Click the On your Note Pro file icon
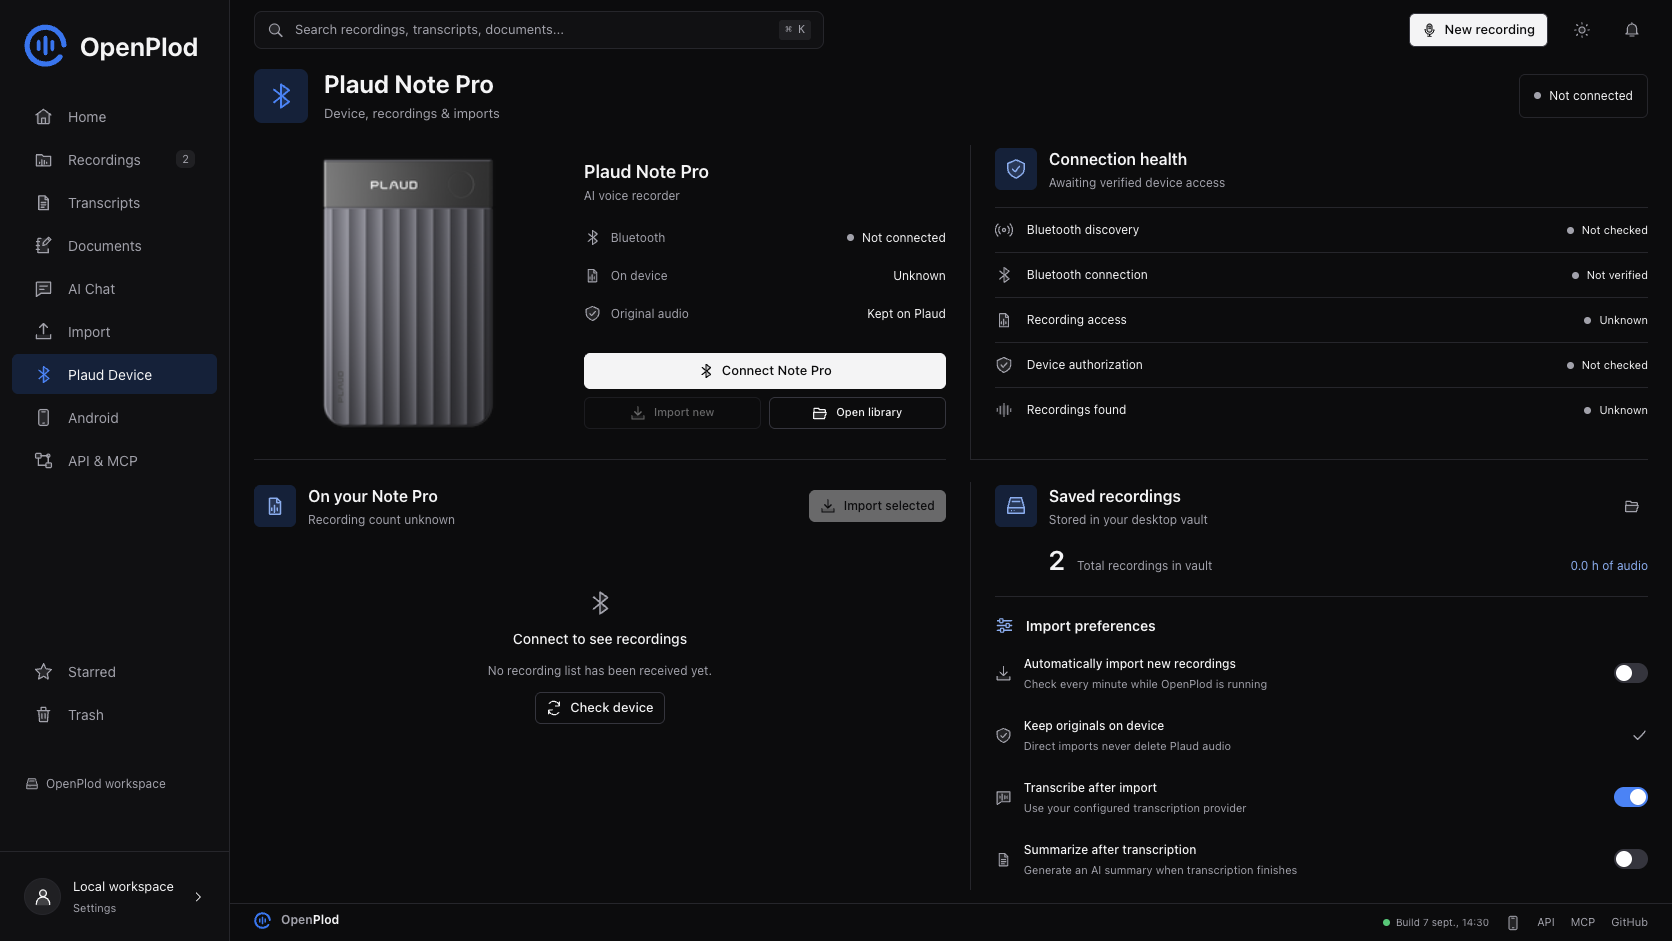 [x=275, y=506]
